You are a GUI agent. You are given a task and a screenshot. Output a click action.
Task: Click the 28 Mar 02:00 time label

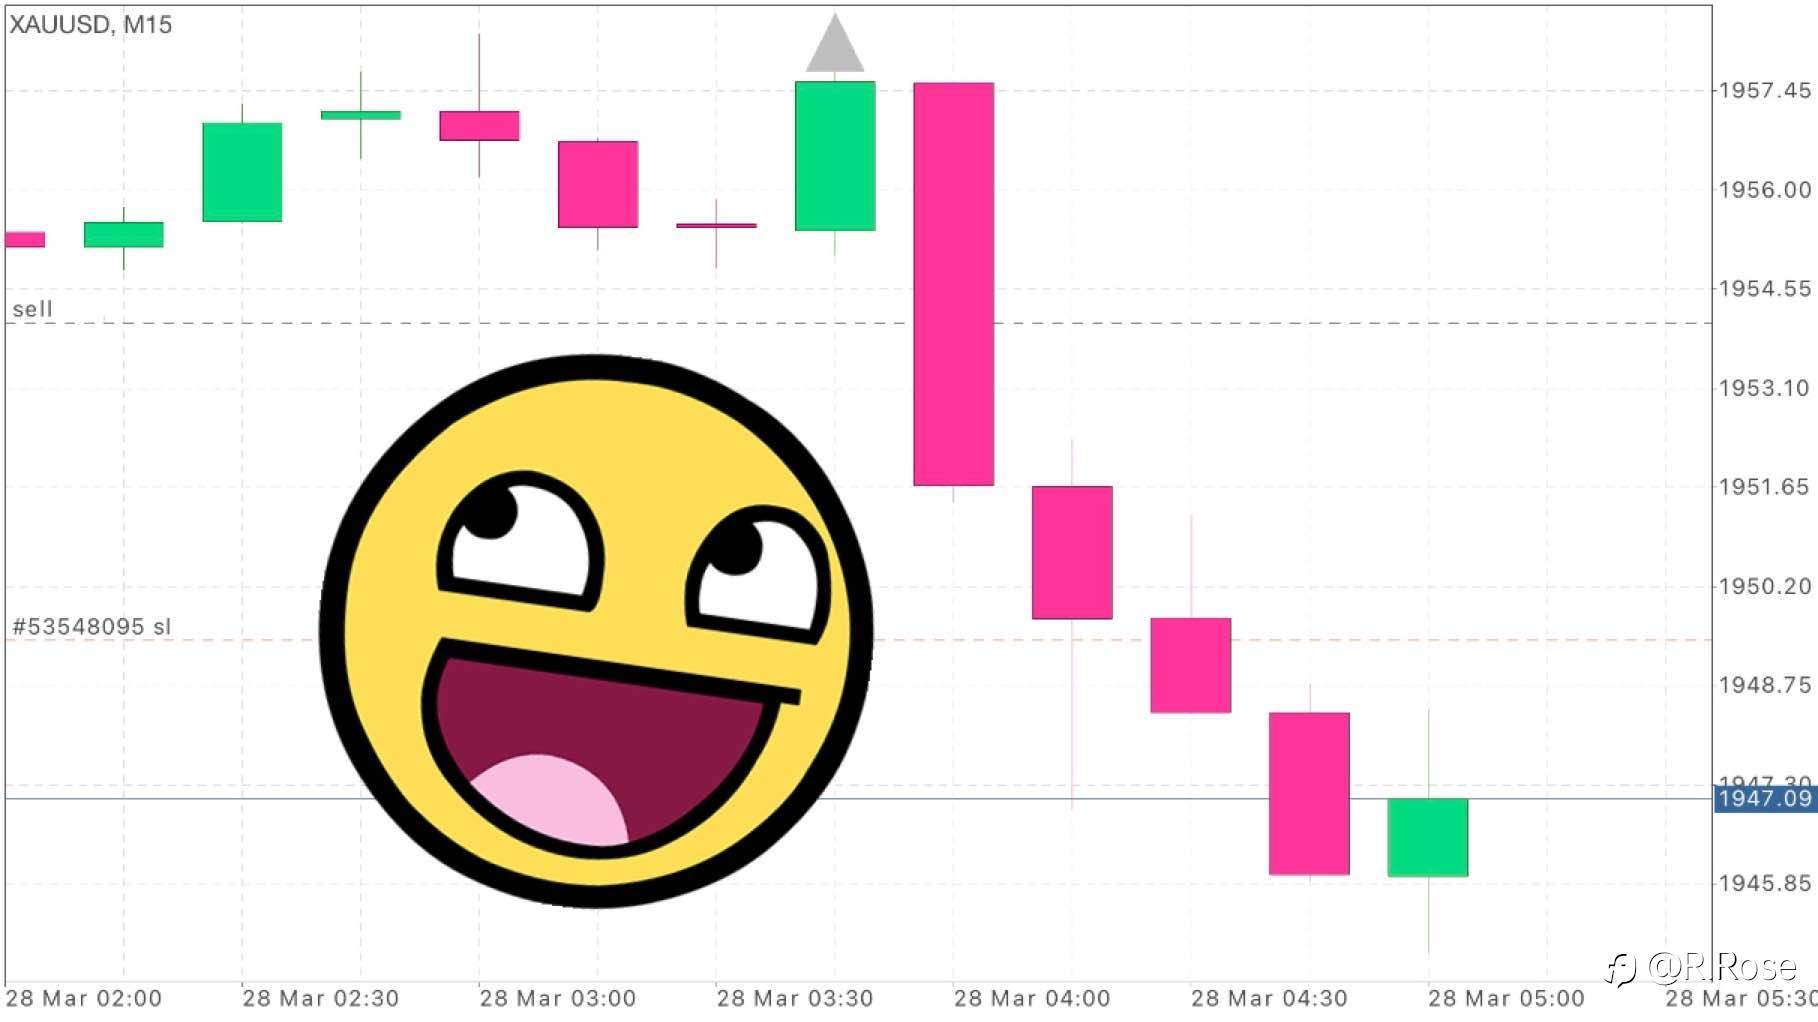[84, 998]
